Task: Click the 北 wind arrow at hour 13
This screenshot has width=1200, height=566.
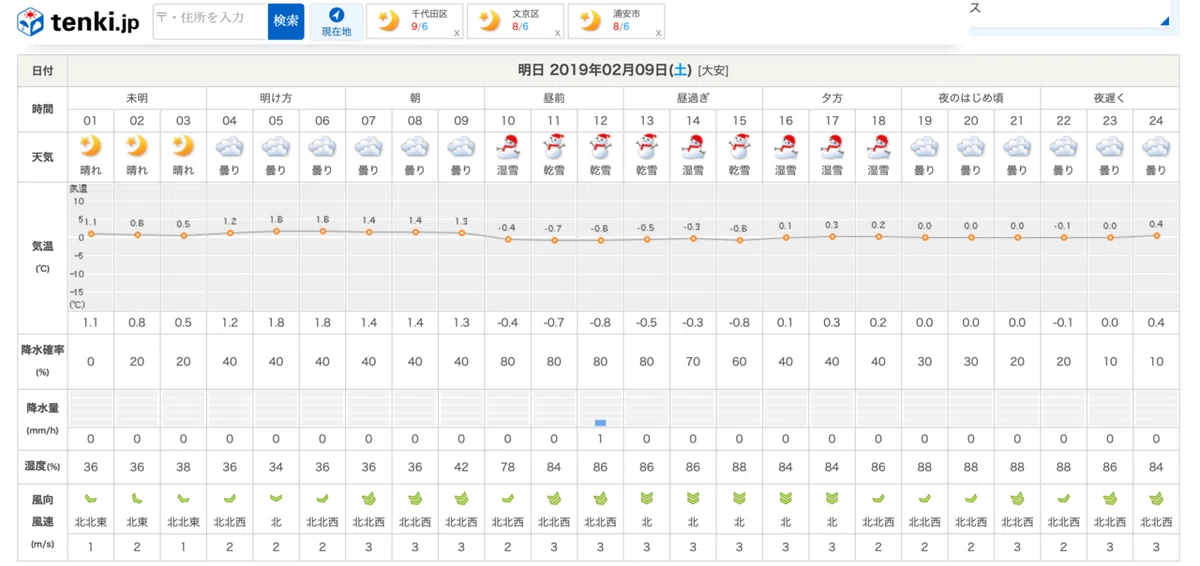Action: click(x=647, y=498)
